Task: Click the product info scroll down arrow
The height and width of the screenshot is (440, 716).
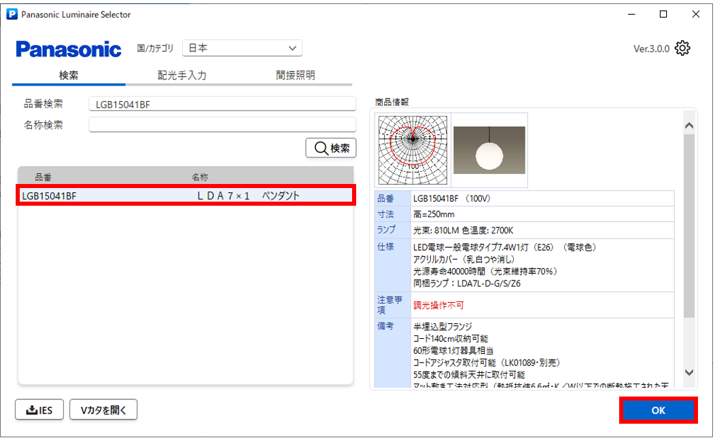Action: coord(688,372)
